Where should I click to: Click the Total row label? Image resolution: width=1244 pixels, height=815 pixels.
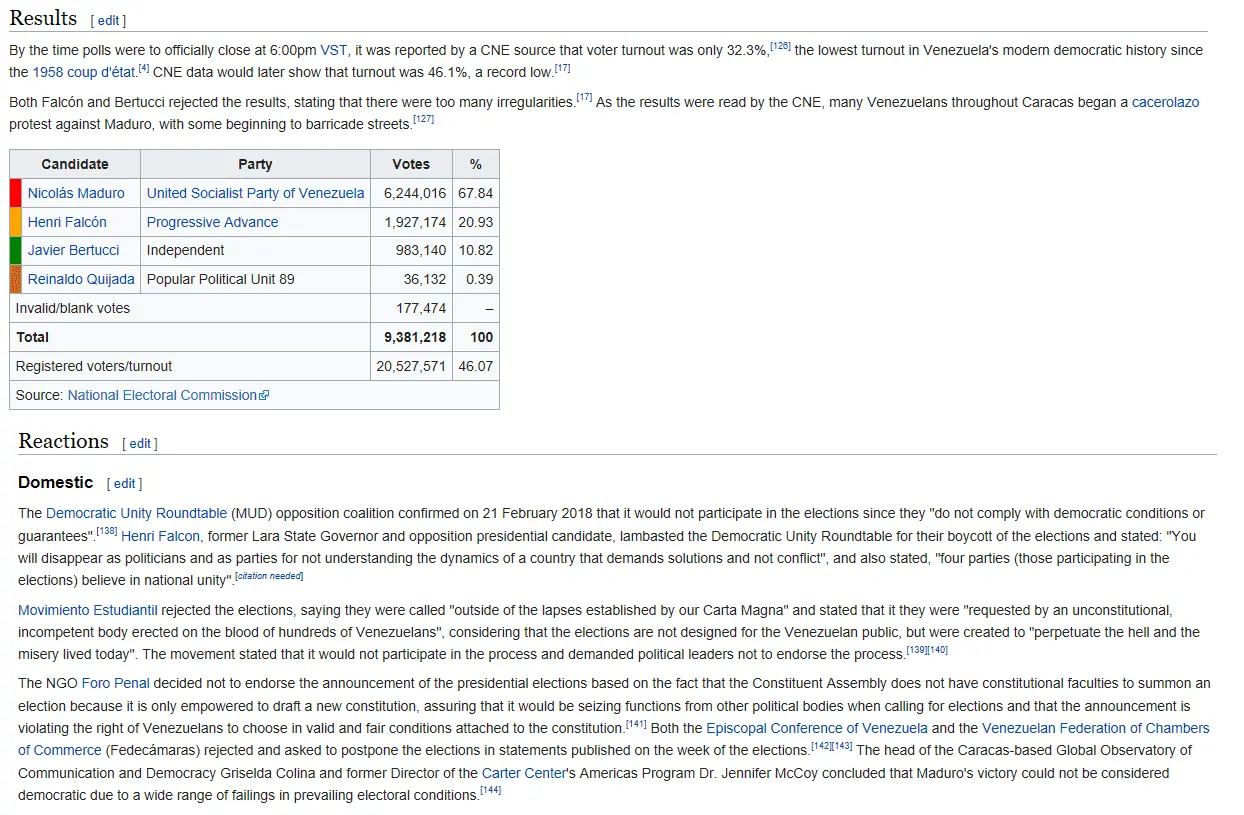point(32,337)
